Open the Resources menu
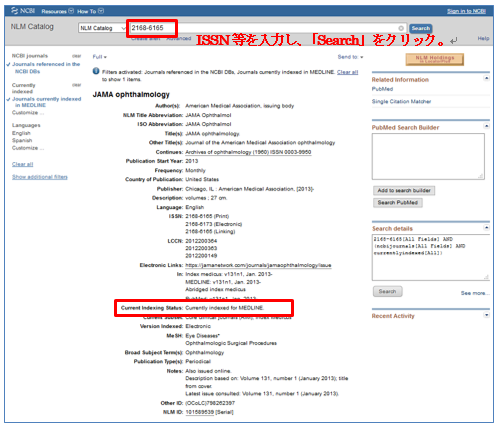The image size is (498, 429). (x=57, y=11)
